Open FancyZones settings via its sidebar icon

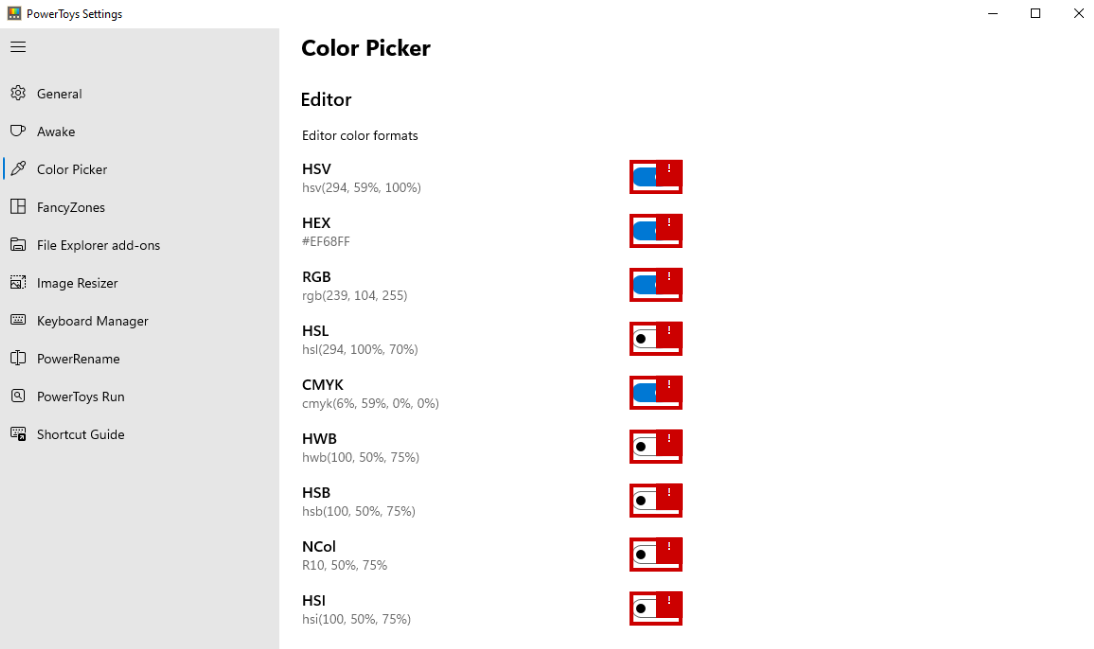(17, 207)
